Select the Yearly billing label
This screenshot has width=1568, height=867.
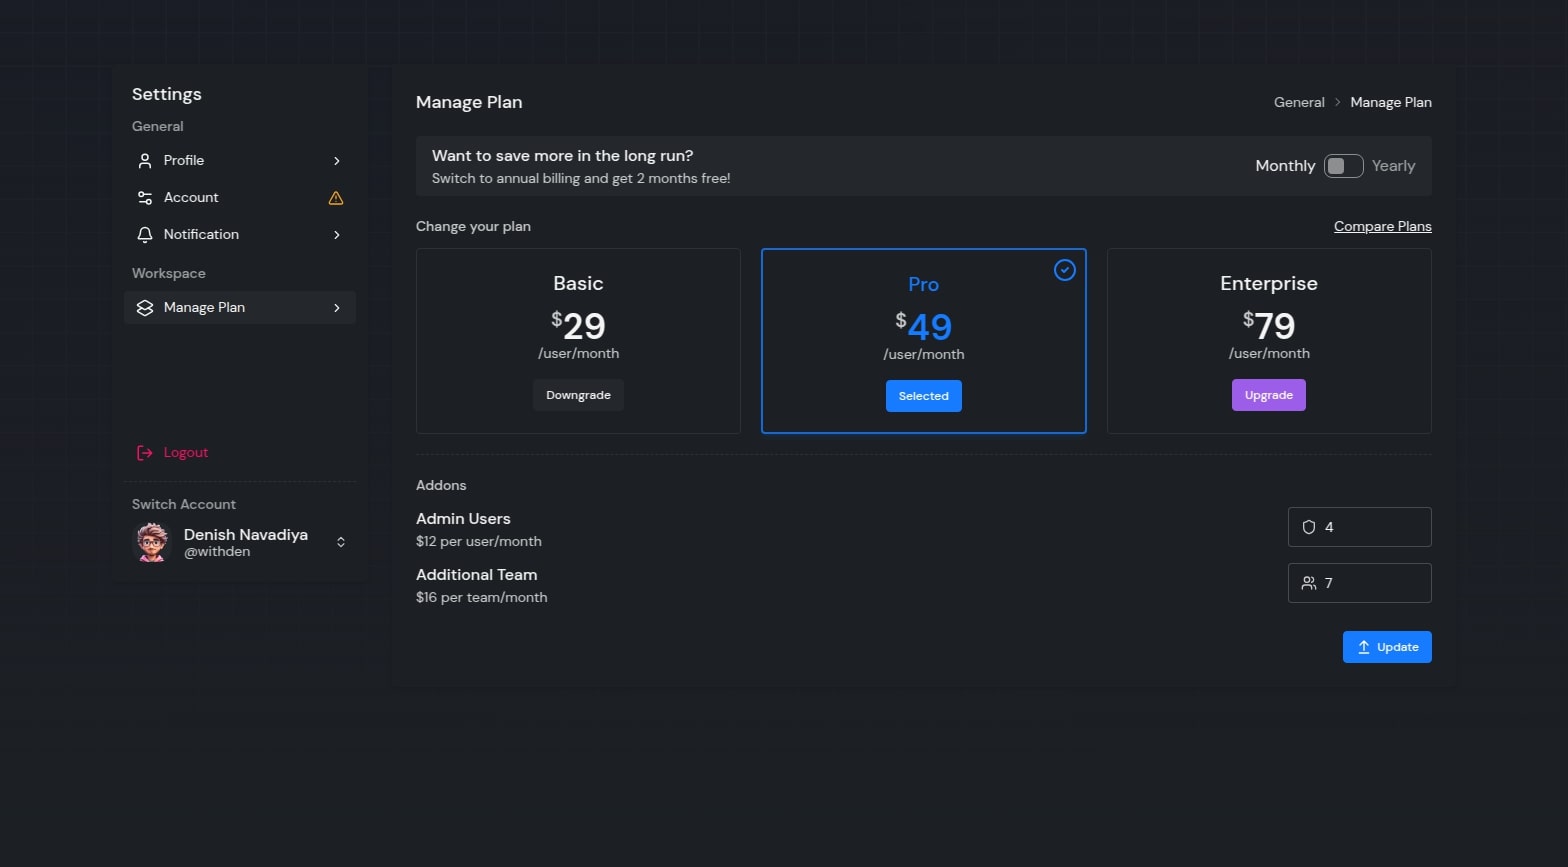coord(1393,166)
